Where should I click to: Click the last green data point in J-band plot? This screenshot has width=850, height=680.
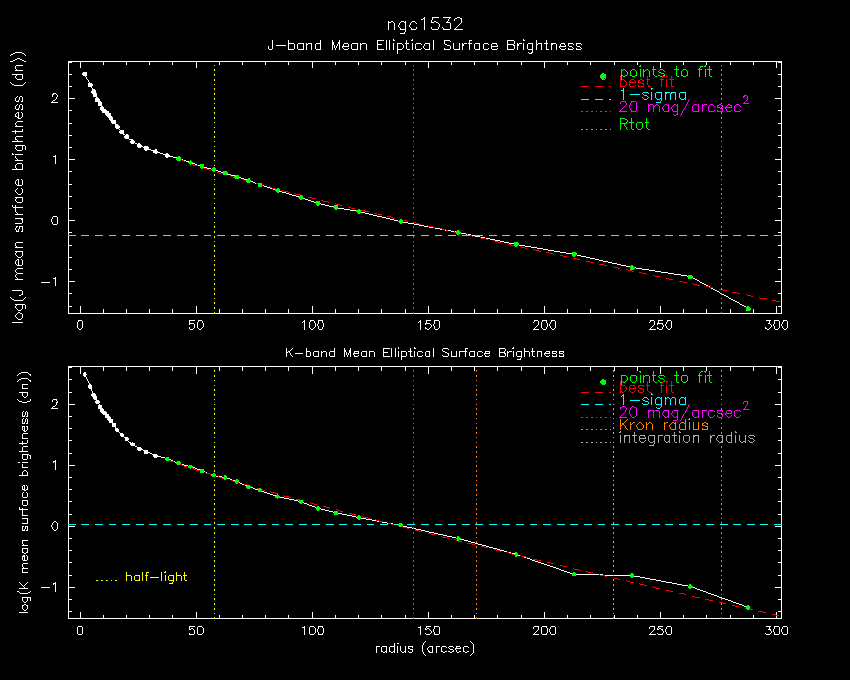tap(748, 308)
